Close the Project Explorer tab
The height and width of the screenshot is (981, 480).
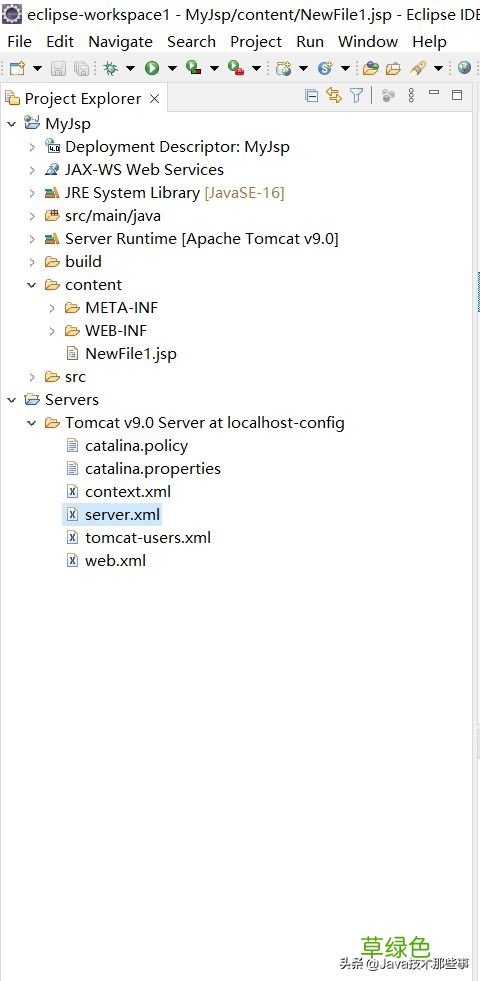click(155, 99)
